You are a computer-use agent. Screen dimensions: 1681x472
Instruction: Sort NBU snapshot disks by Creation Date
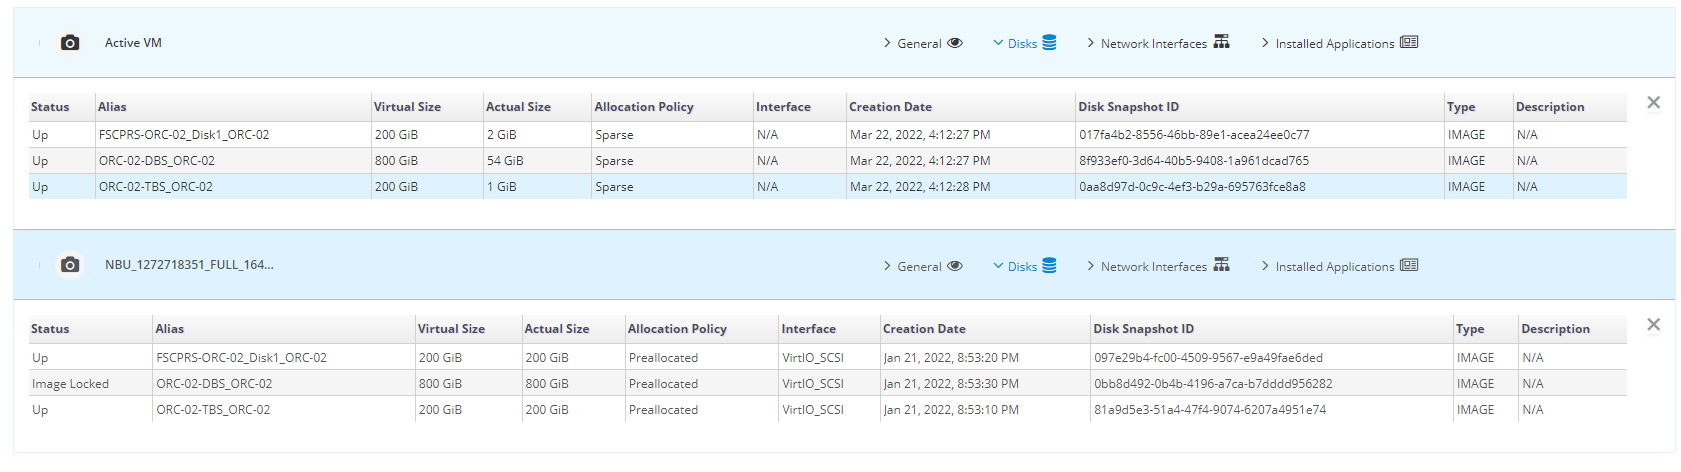pyautogui.click(x=923, y=329)
